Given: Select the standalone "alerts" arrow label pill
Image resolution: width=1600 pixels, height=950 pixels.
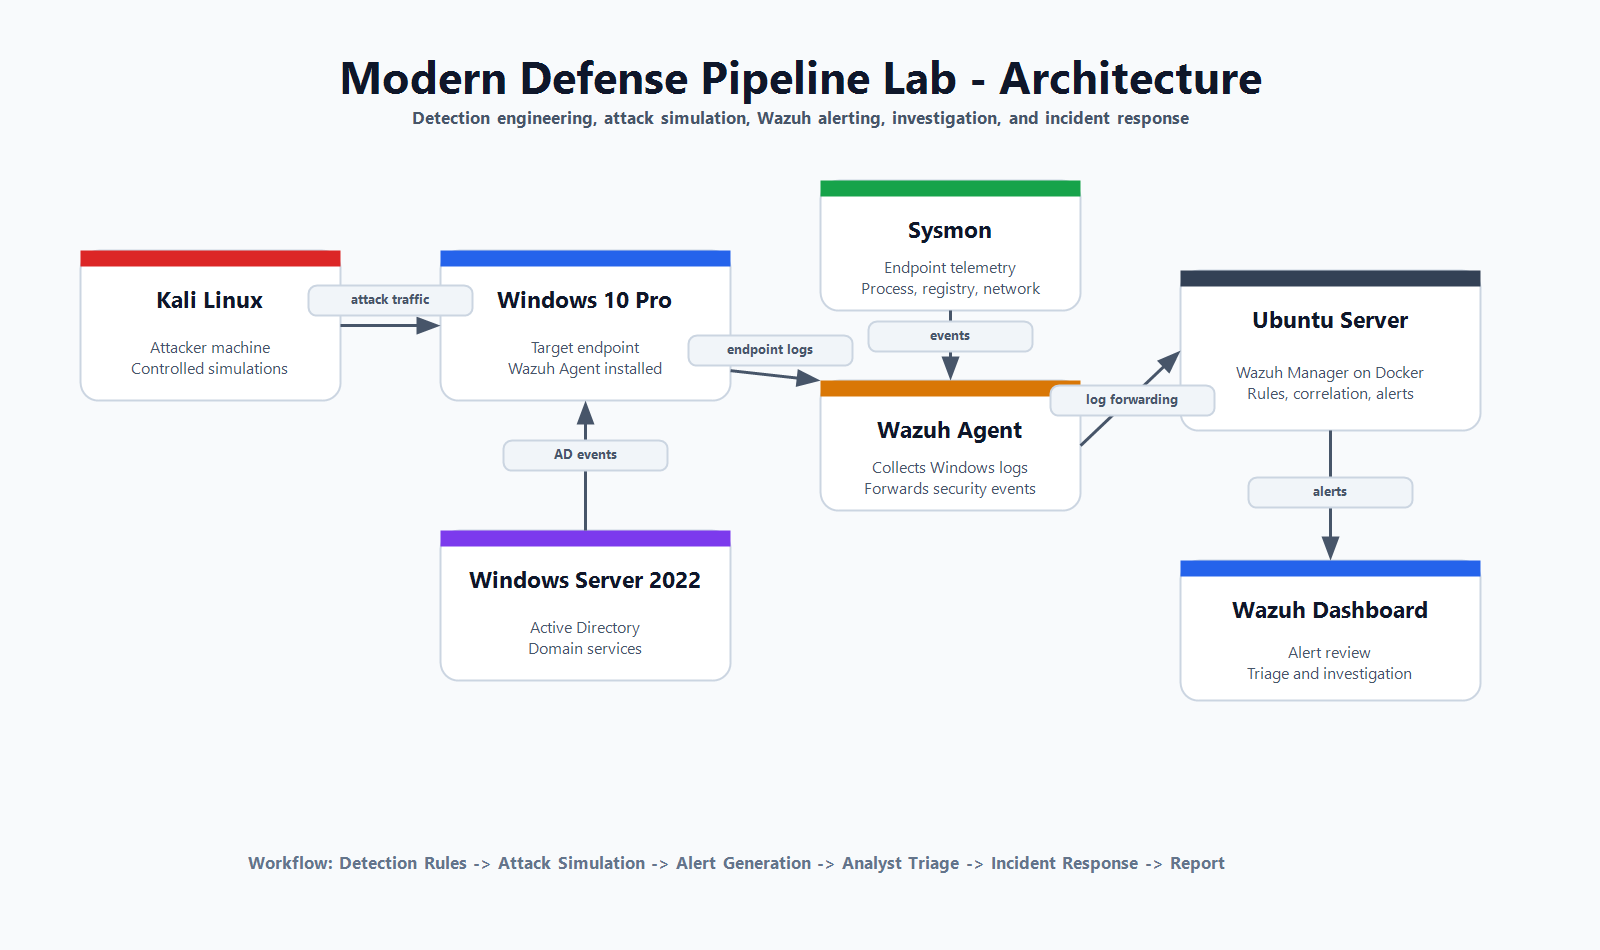Looking at the screenshot, I should pyautogui.click(x=1330, y=492).
